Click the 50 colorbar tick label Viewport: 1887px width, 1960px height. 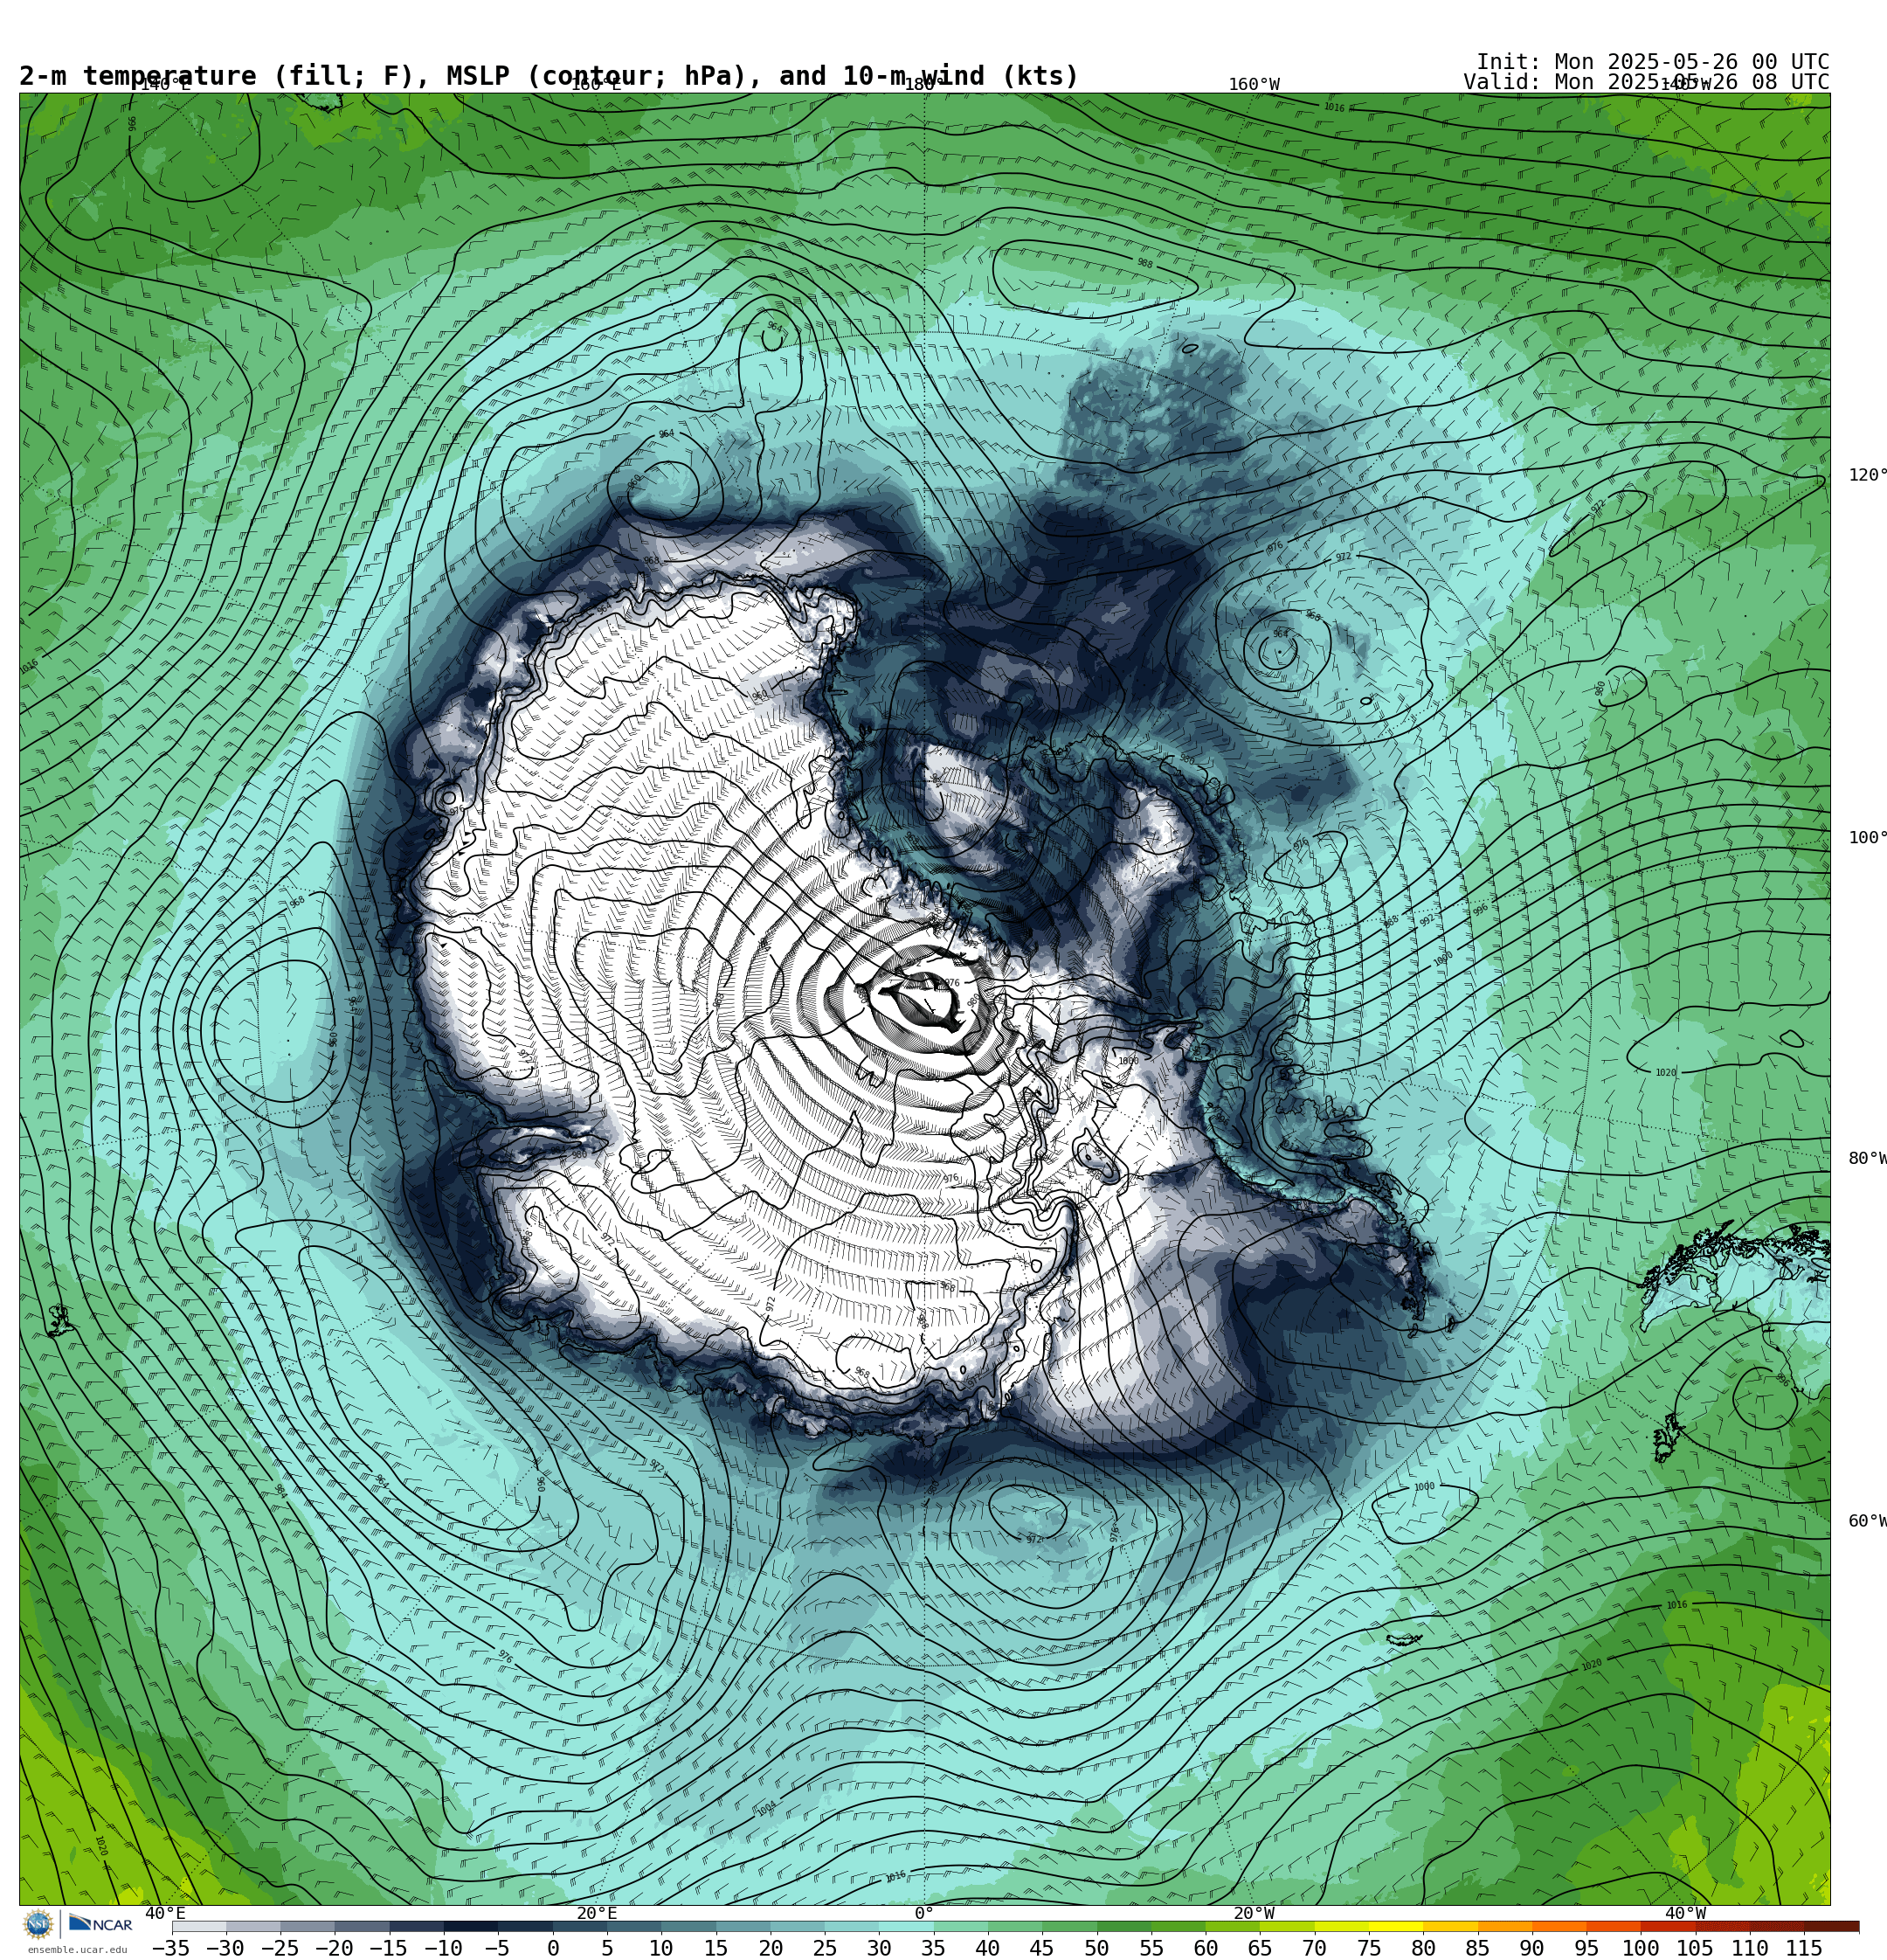[1097, 1949]
